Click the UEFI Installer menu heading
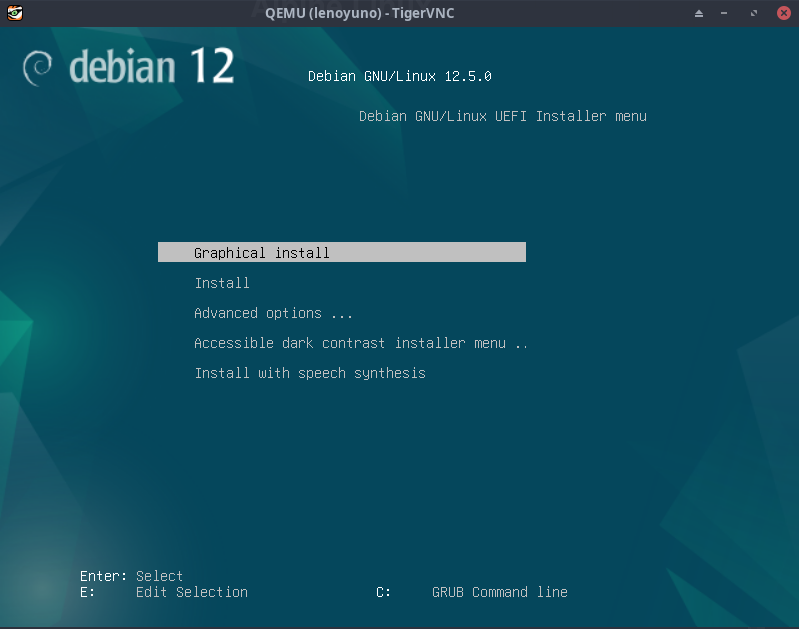799x629 pixels. pyautogui.click(x=502, y=116)
